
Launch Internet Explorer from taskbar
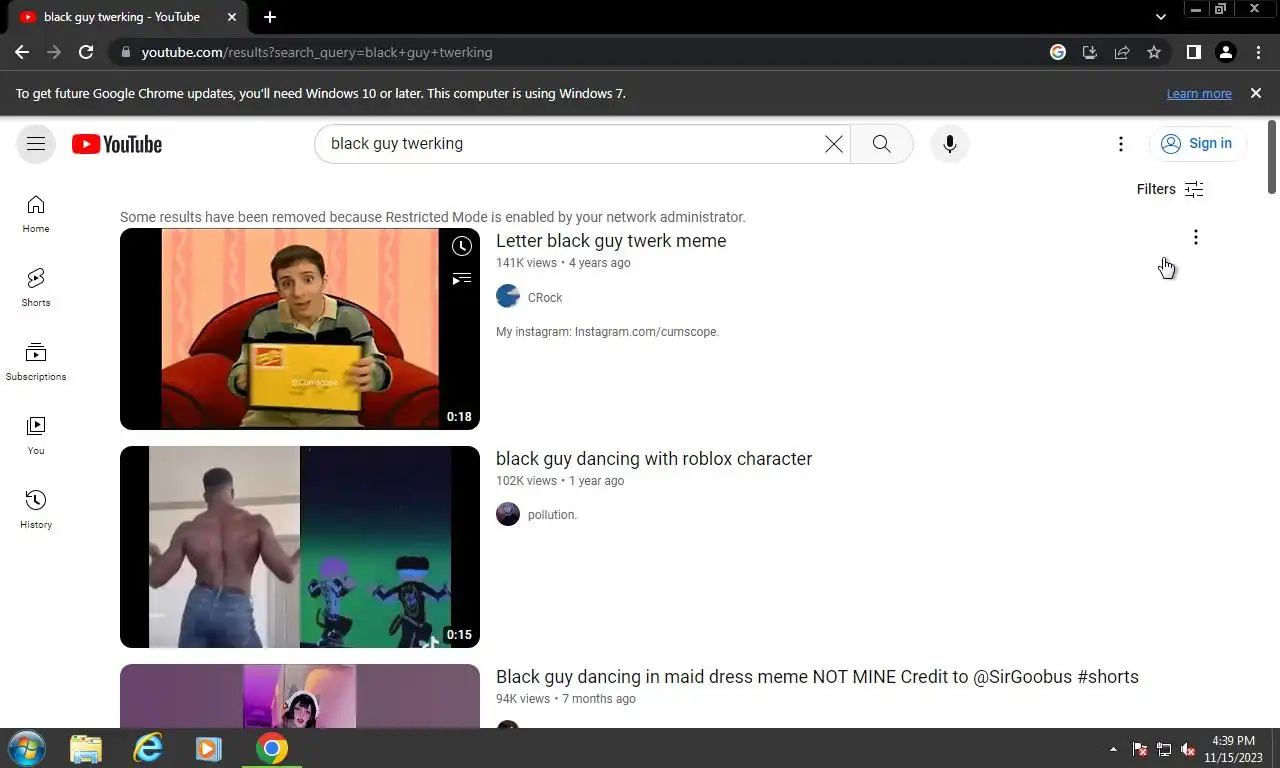148,748
